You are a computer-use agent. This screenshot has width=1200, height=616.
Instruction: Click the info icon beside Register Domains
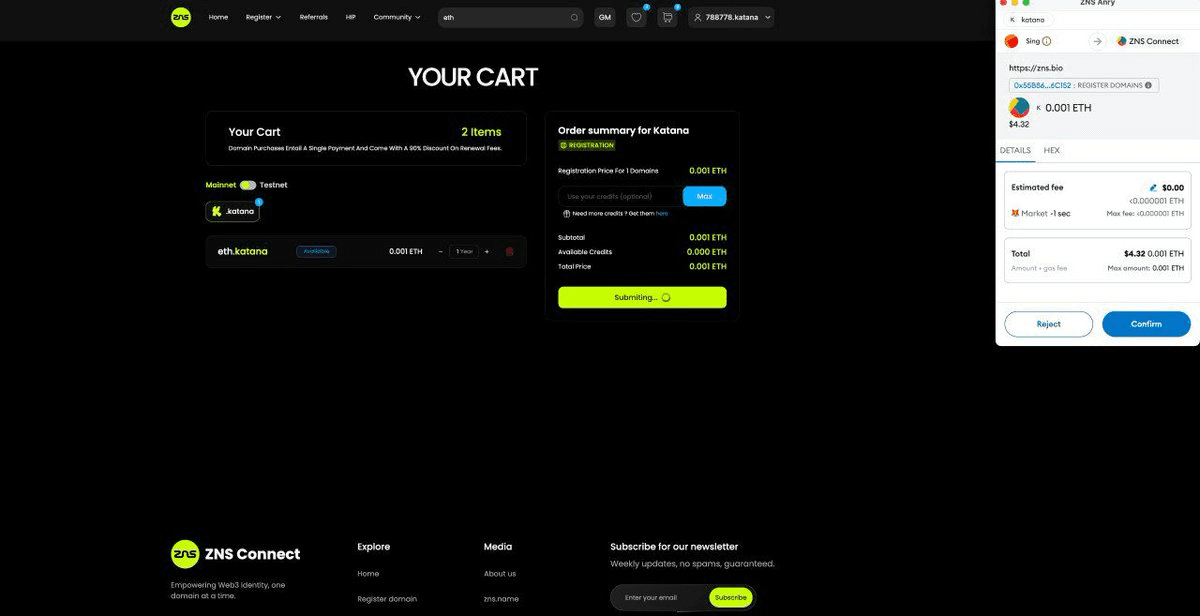1148,85
